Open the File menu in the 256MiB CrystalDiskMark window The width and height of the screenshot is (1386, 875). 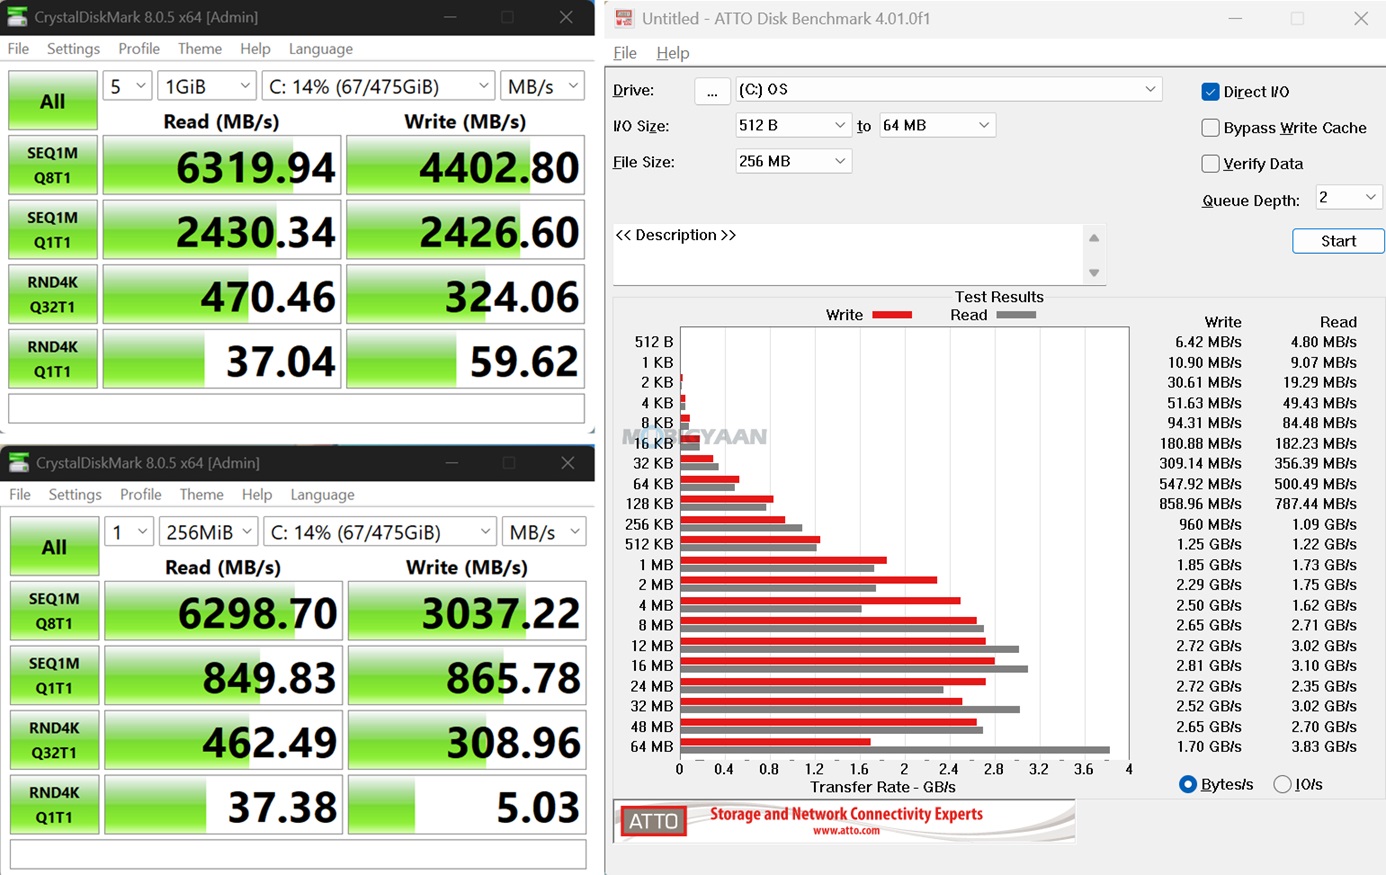point(20,495)
